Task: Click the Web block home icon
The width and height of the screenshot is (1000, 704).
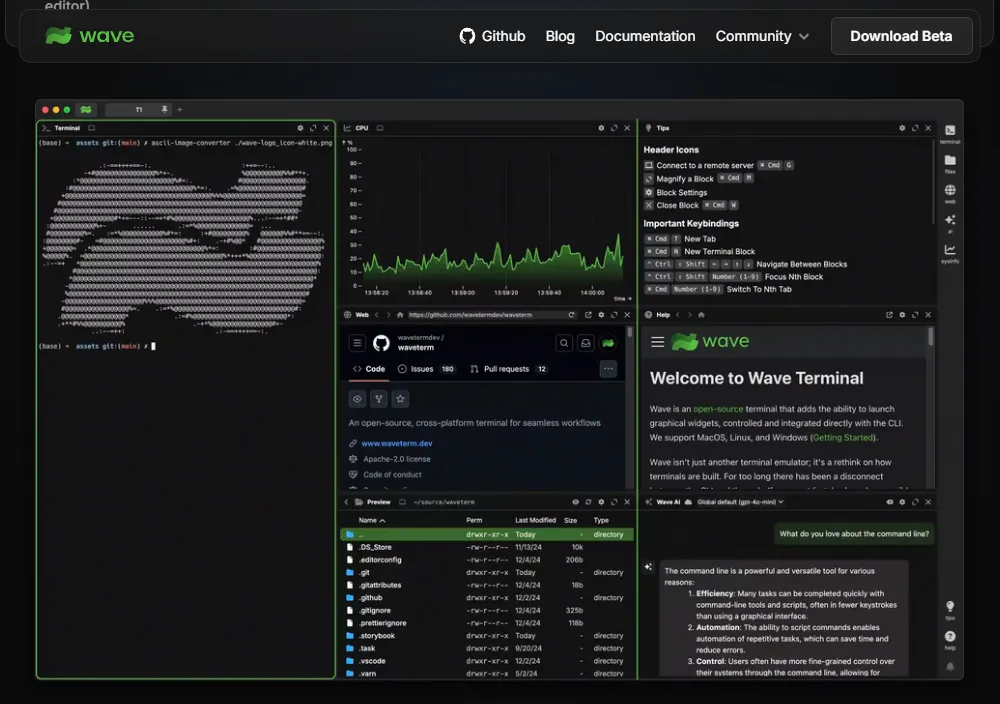Action: click(x=400, y=315)
